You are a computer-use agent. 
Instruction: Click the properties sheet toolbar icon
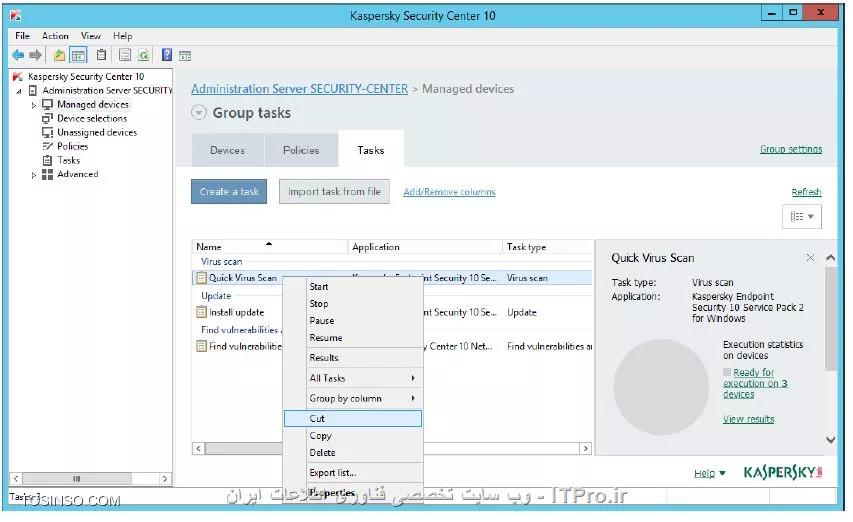pos(125,55)
